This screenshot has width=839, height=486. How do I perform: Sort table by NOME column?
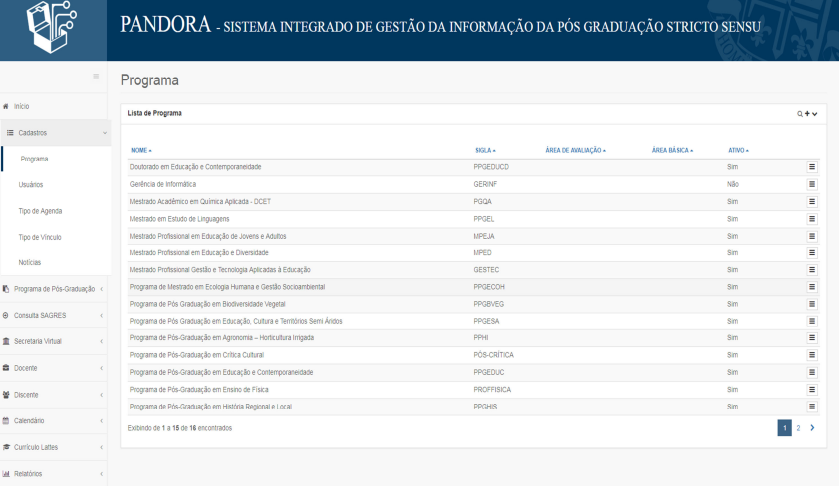tap(141, 150)
